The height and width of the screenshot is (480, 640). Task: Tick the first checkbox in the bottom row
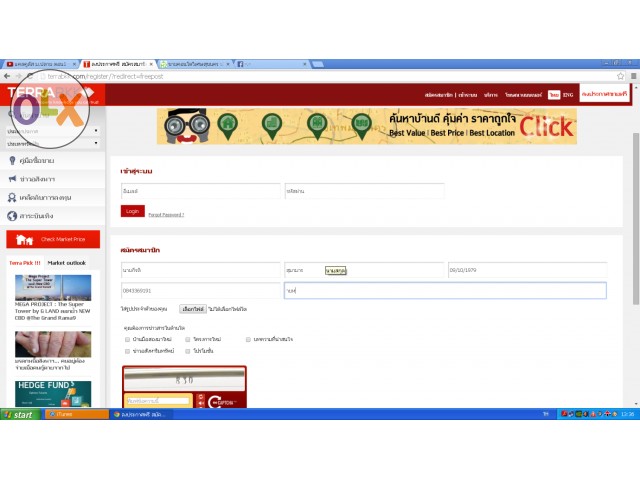pos(126,351)
